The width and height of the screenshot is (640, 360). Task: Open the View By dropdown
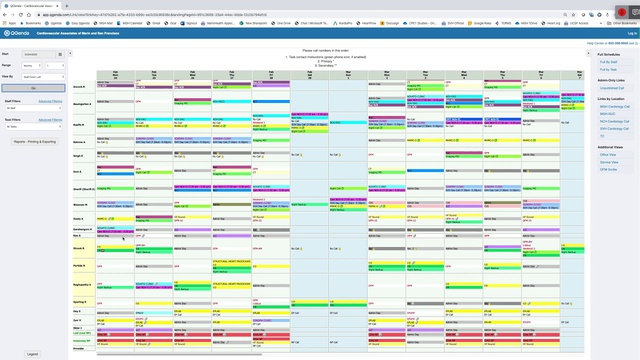43,77
